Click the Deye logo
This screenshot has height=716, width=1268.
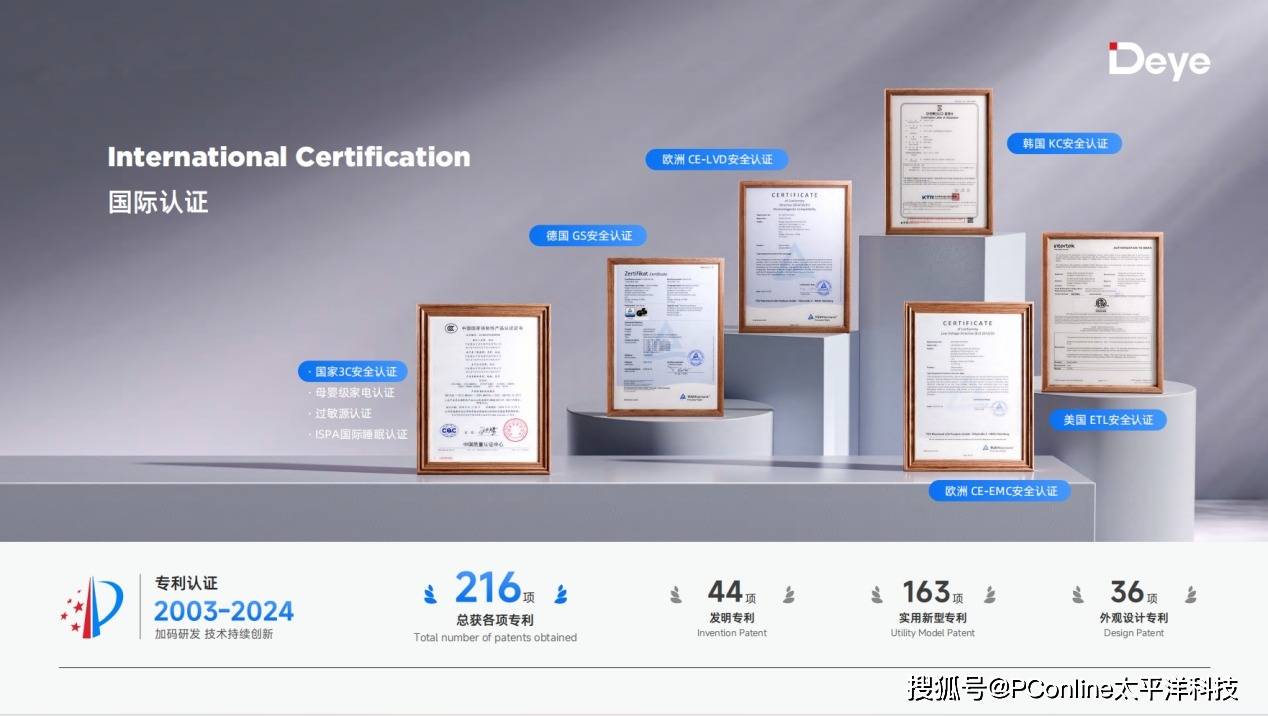(x=1158, y=61)
